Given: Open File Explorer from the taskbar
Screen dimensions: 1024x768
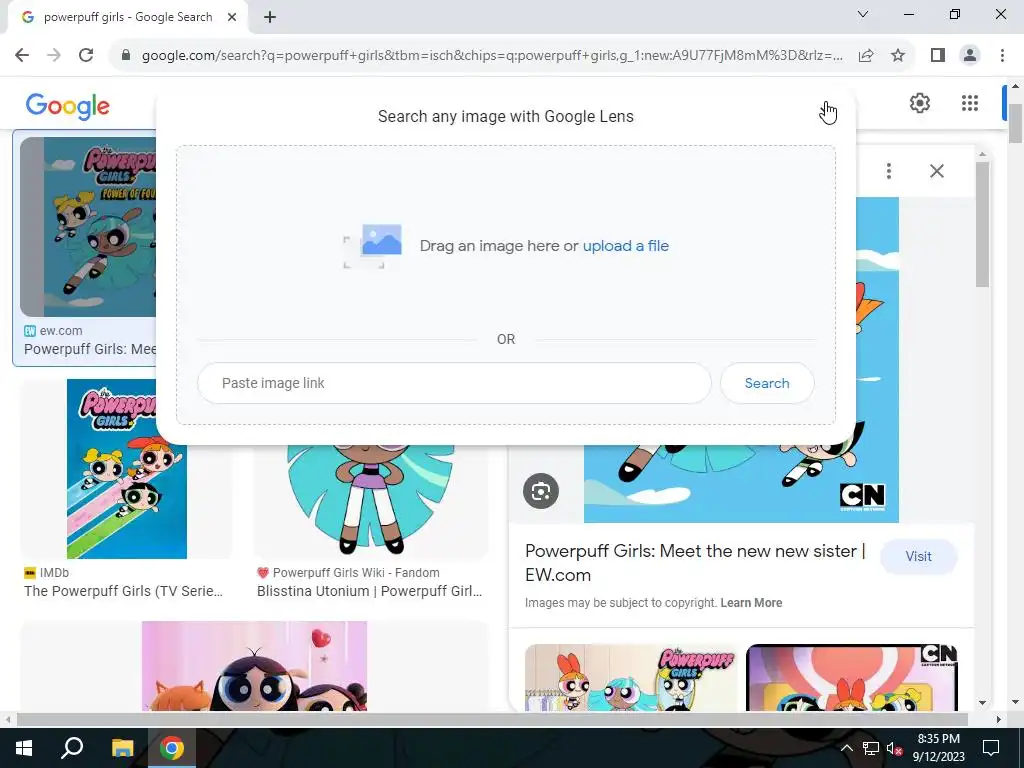Looking at the screenshot, I should pos(122,748).
